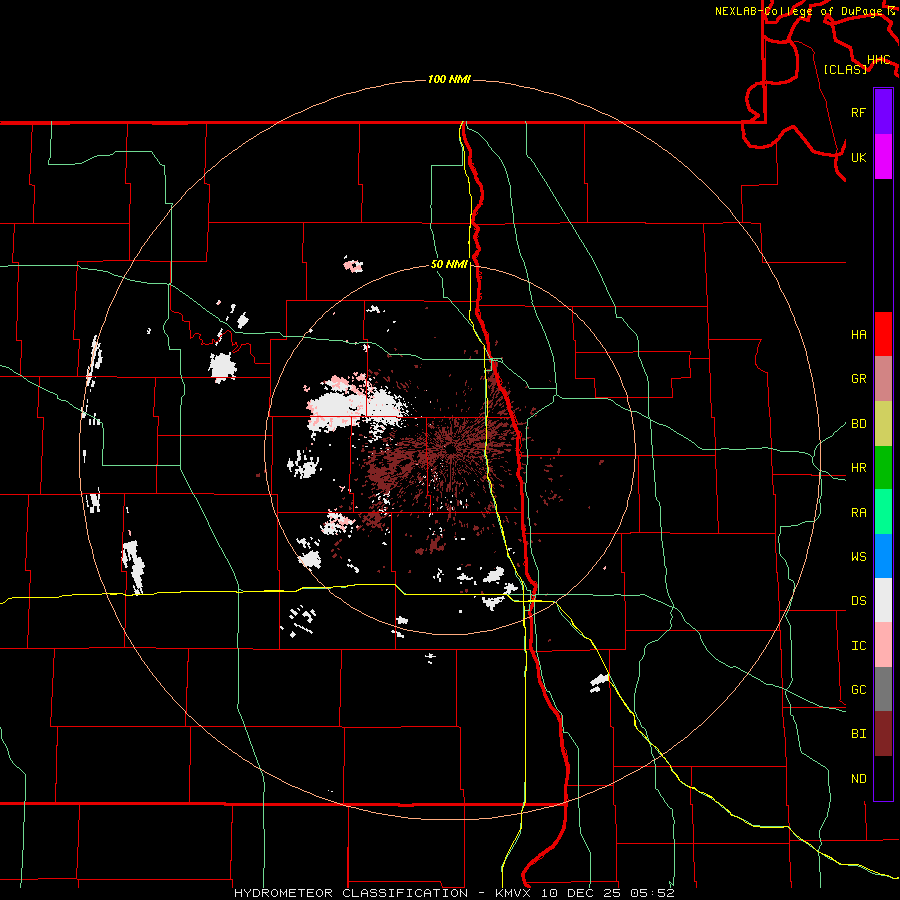Click the GC legend label
Image resolution: width=900 pixels, height=900 pixels.
click(858, 690)
